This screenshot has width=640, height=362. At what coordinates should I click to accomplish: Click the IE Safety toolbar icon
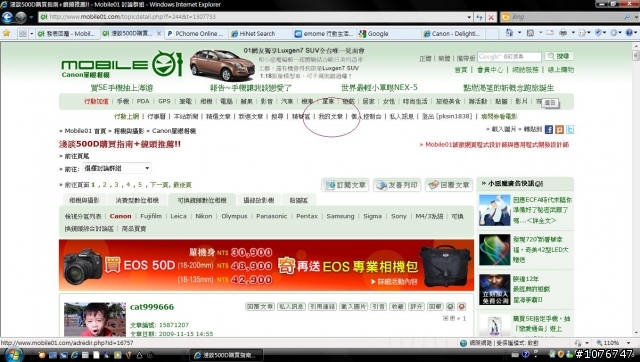[598, 33]
